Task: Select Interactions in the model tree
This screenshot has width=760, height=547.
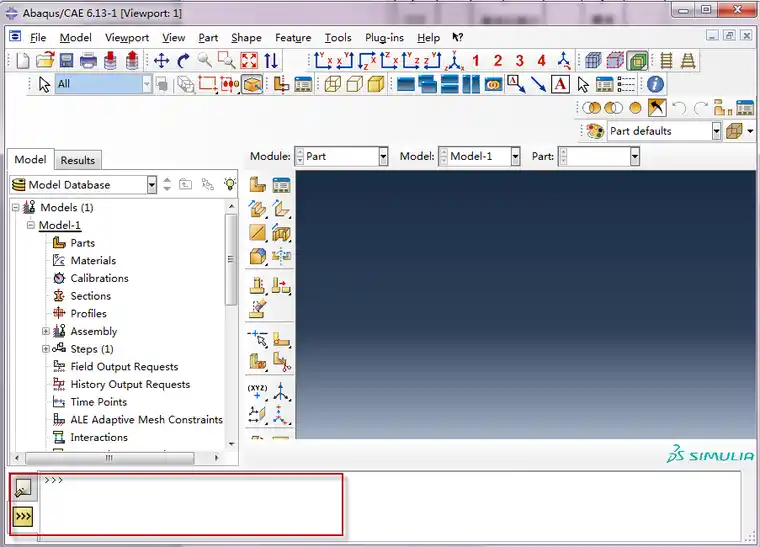Action: [99, 438]
